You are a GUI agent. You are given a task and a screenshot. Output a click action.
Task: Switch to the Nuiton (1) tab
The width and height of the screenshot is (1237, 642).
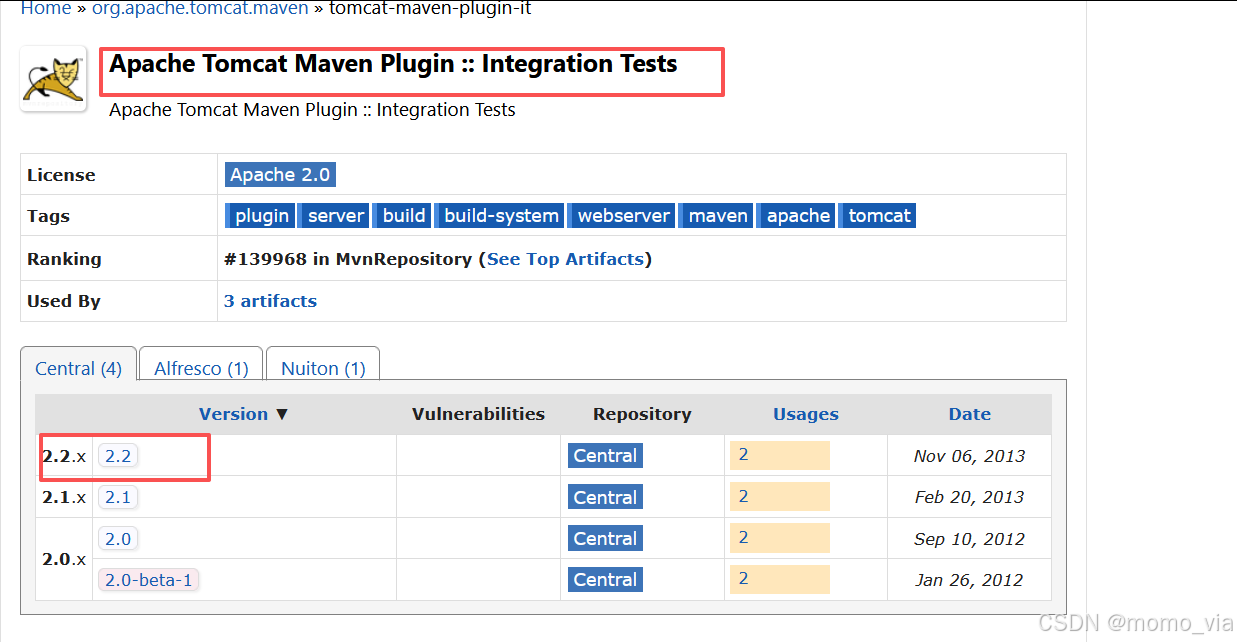(323, 368)
